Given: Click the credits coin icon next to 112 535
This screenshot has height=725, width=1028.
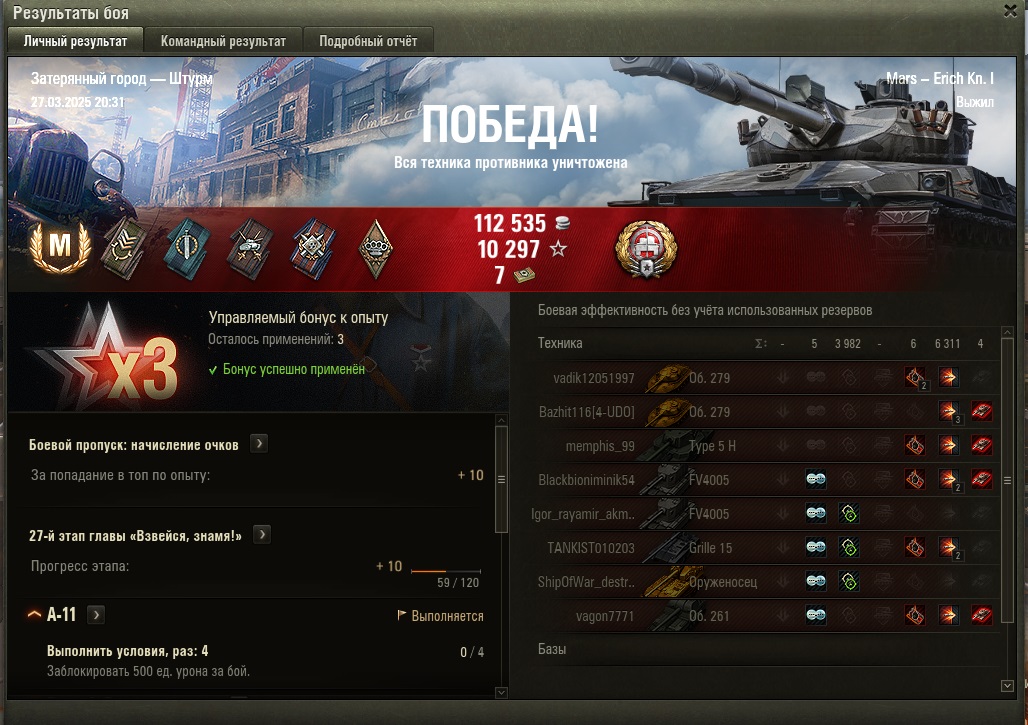Looking at the screenshot, I should coord(563,224).
